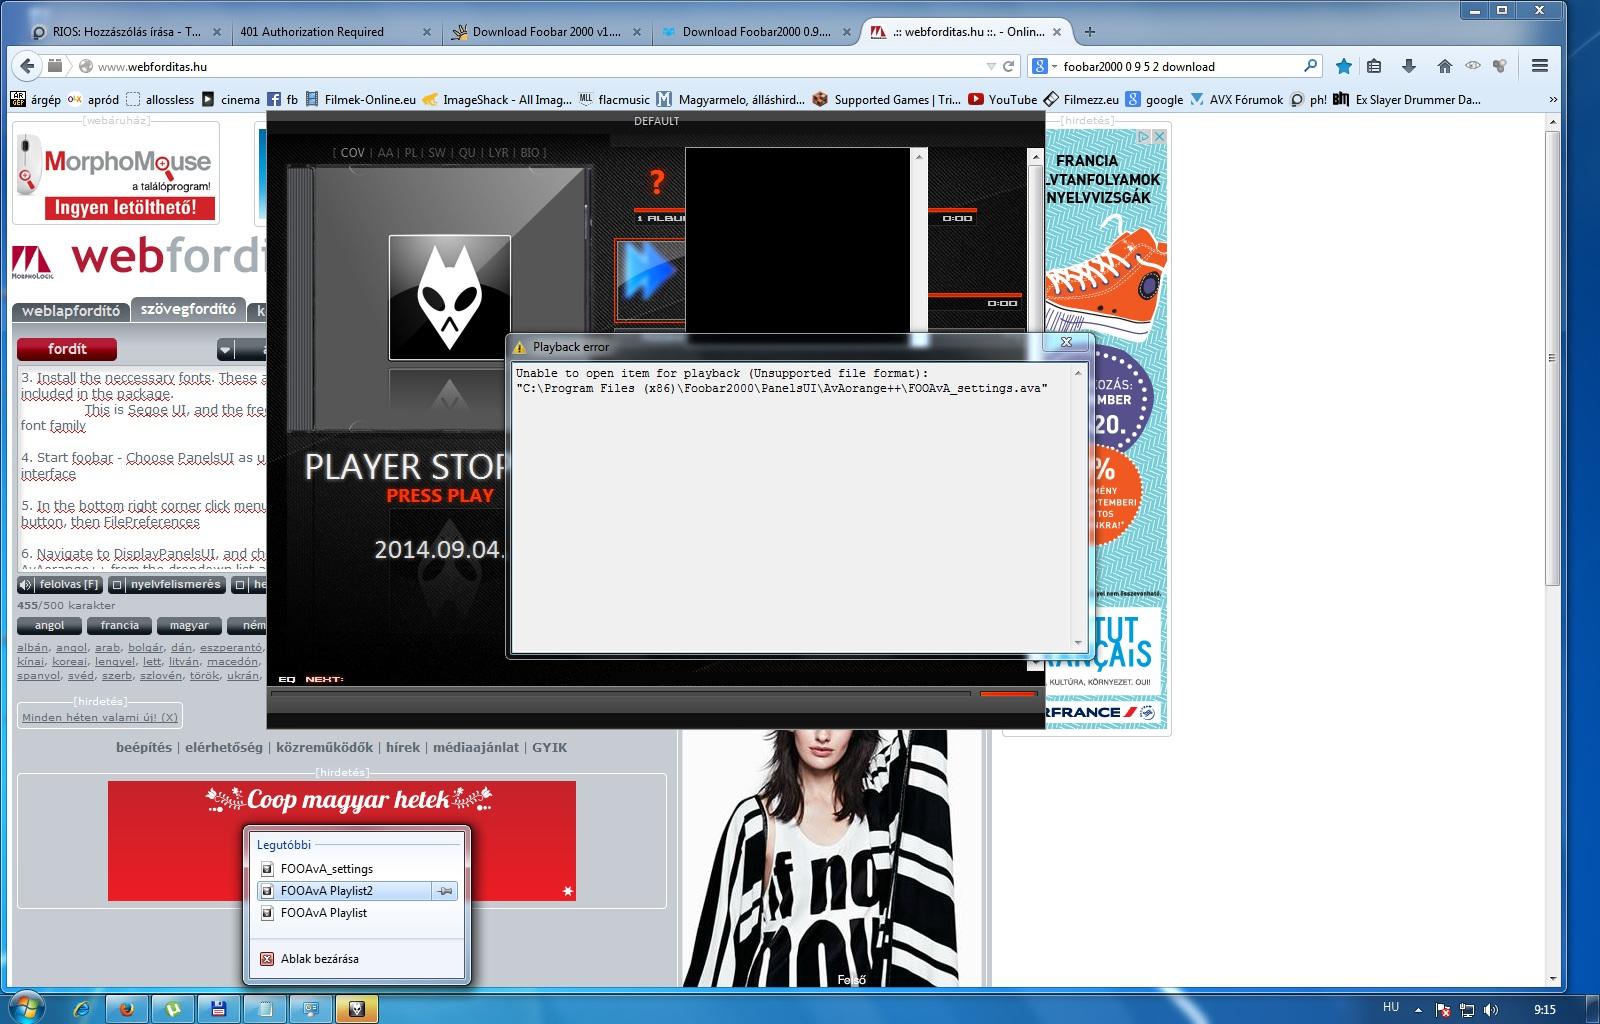
Task: Select the angol language button
Action: [x=49, y=626]
